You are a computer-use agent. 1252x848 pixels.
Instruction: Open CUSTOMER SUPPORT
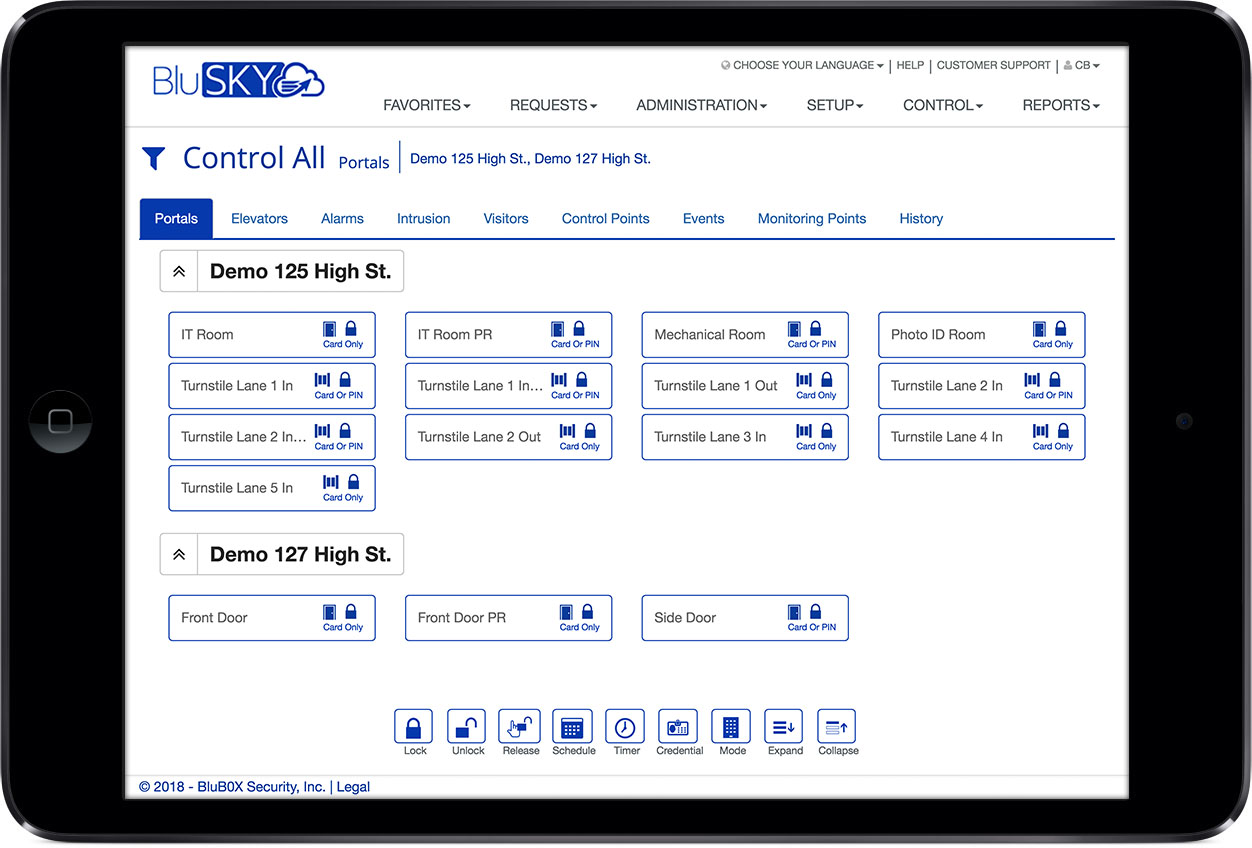[x=993, y=65]
